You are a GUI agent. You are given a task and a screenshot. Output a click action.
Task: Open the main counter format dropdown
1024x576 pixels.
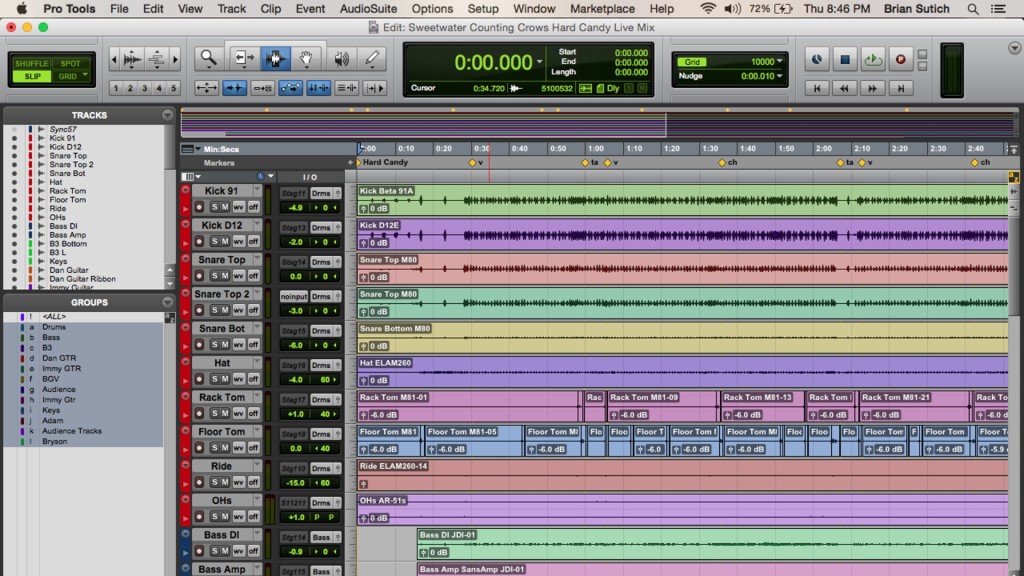pos(539,62)
